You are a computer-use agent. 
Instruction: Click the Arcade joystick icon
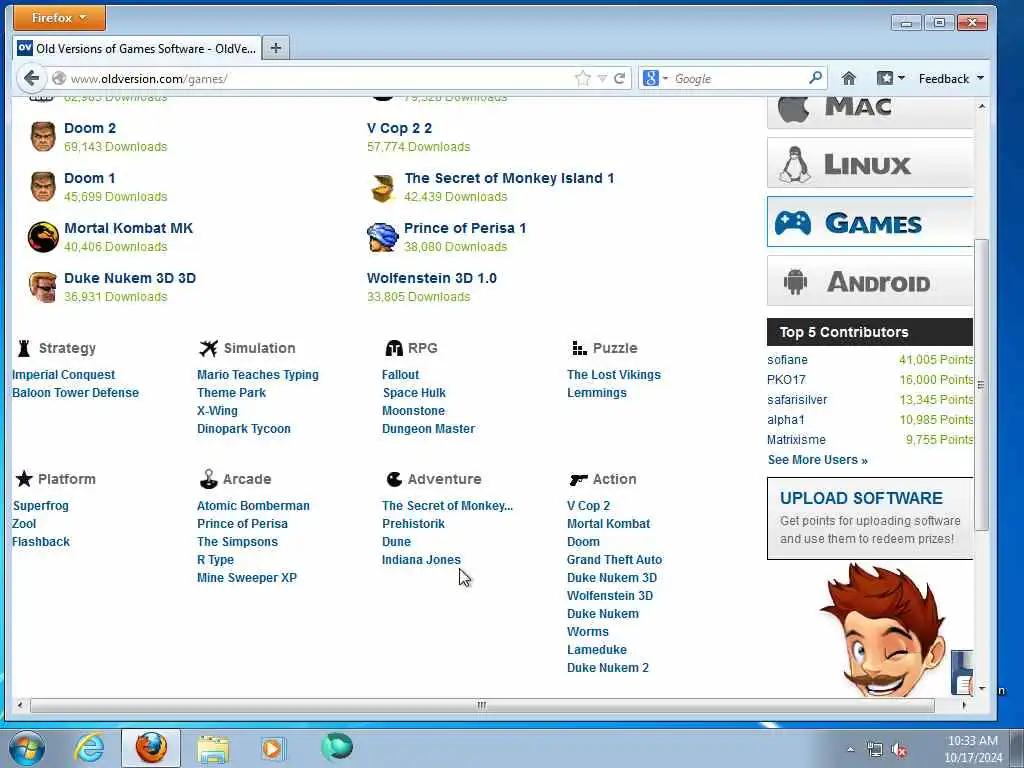click(208, 479)
